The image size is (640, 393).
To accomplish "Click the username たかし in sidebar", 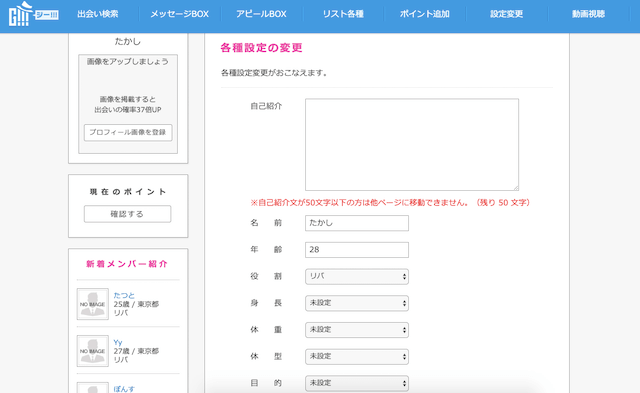I will [x=128, y=41].
